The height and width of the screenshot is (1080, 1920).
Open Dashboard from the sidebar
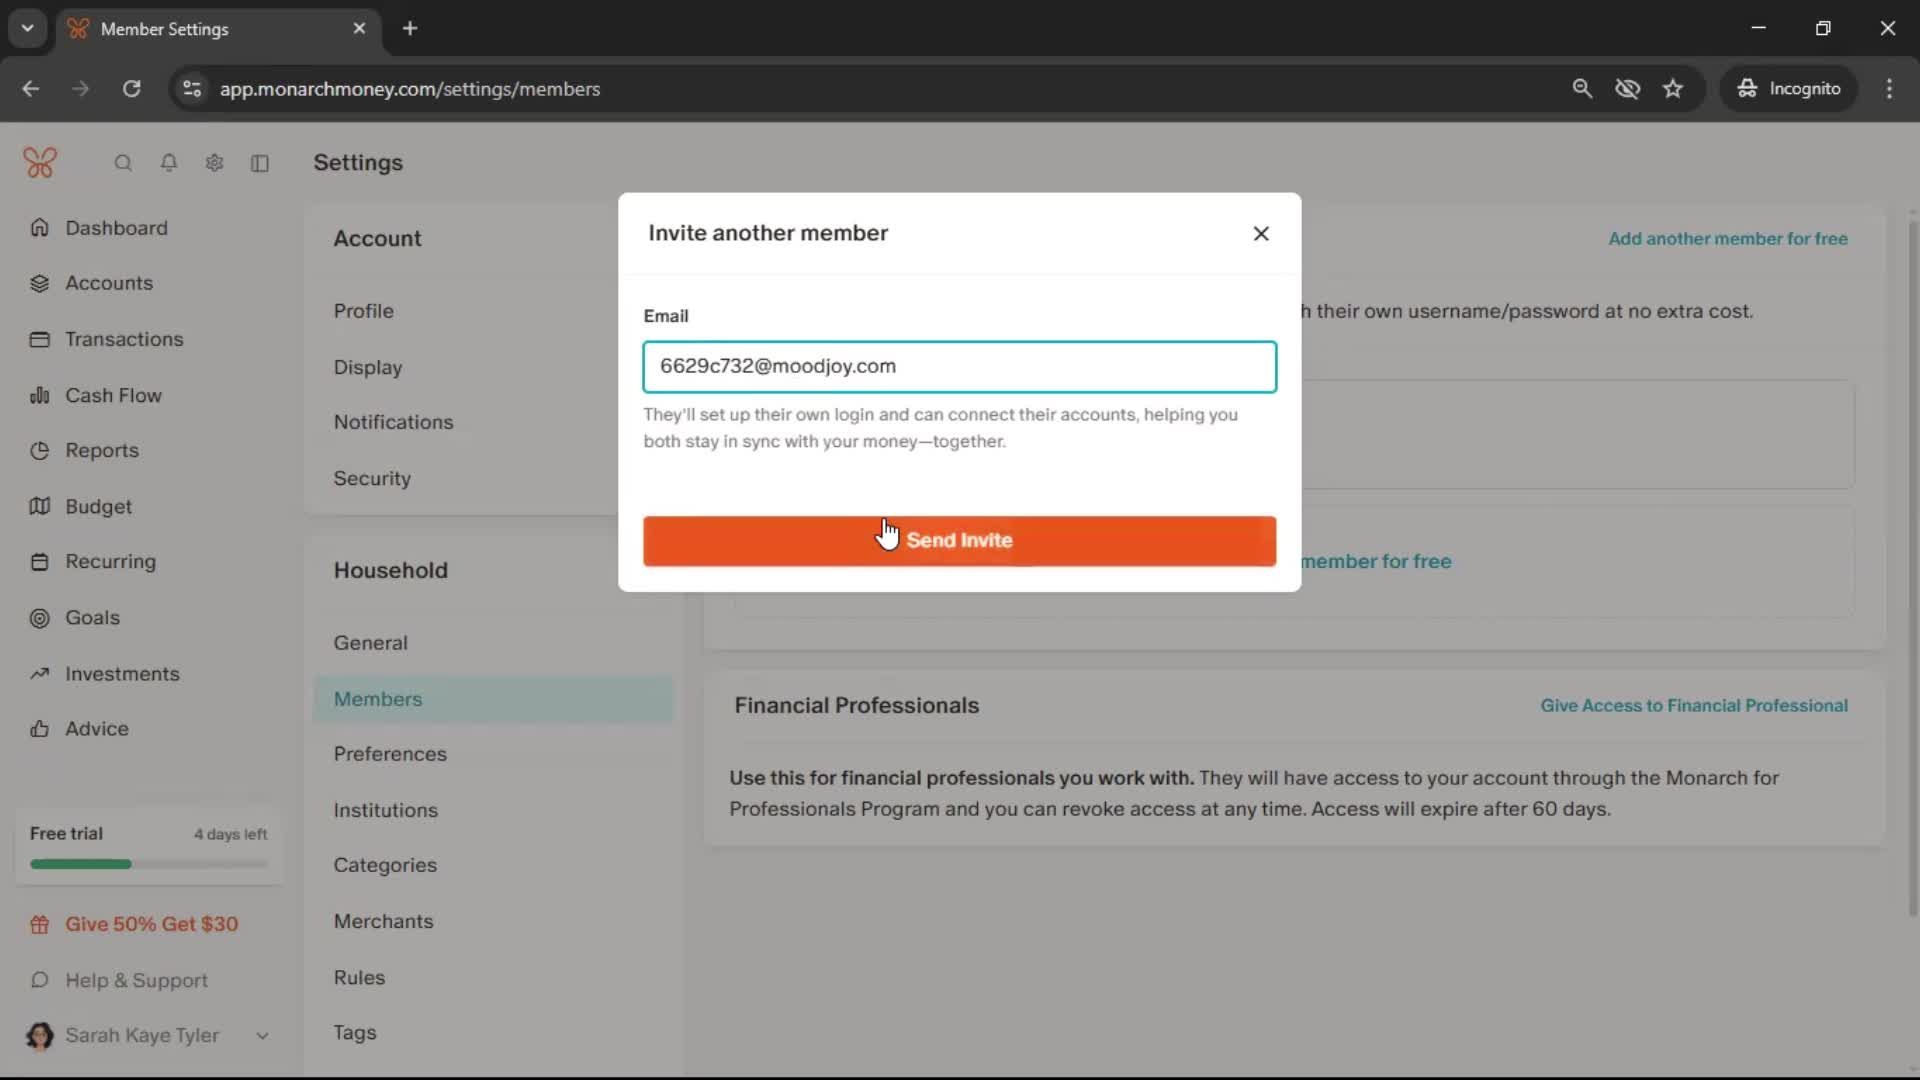click(116, 228)
